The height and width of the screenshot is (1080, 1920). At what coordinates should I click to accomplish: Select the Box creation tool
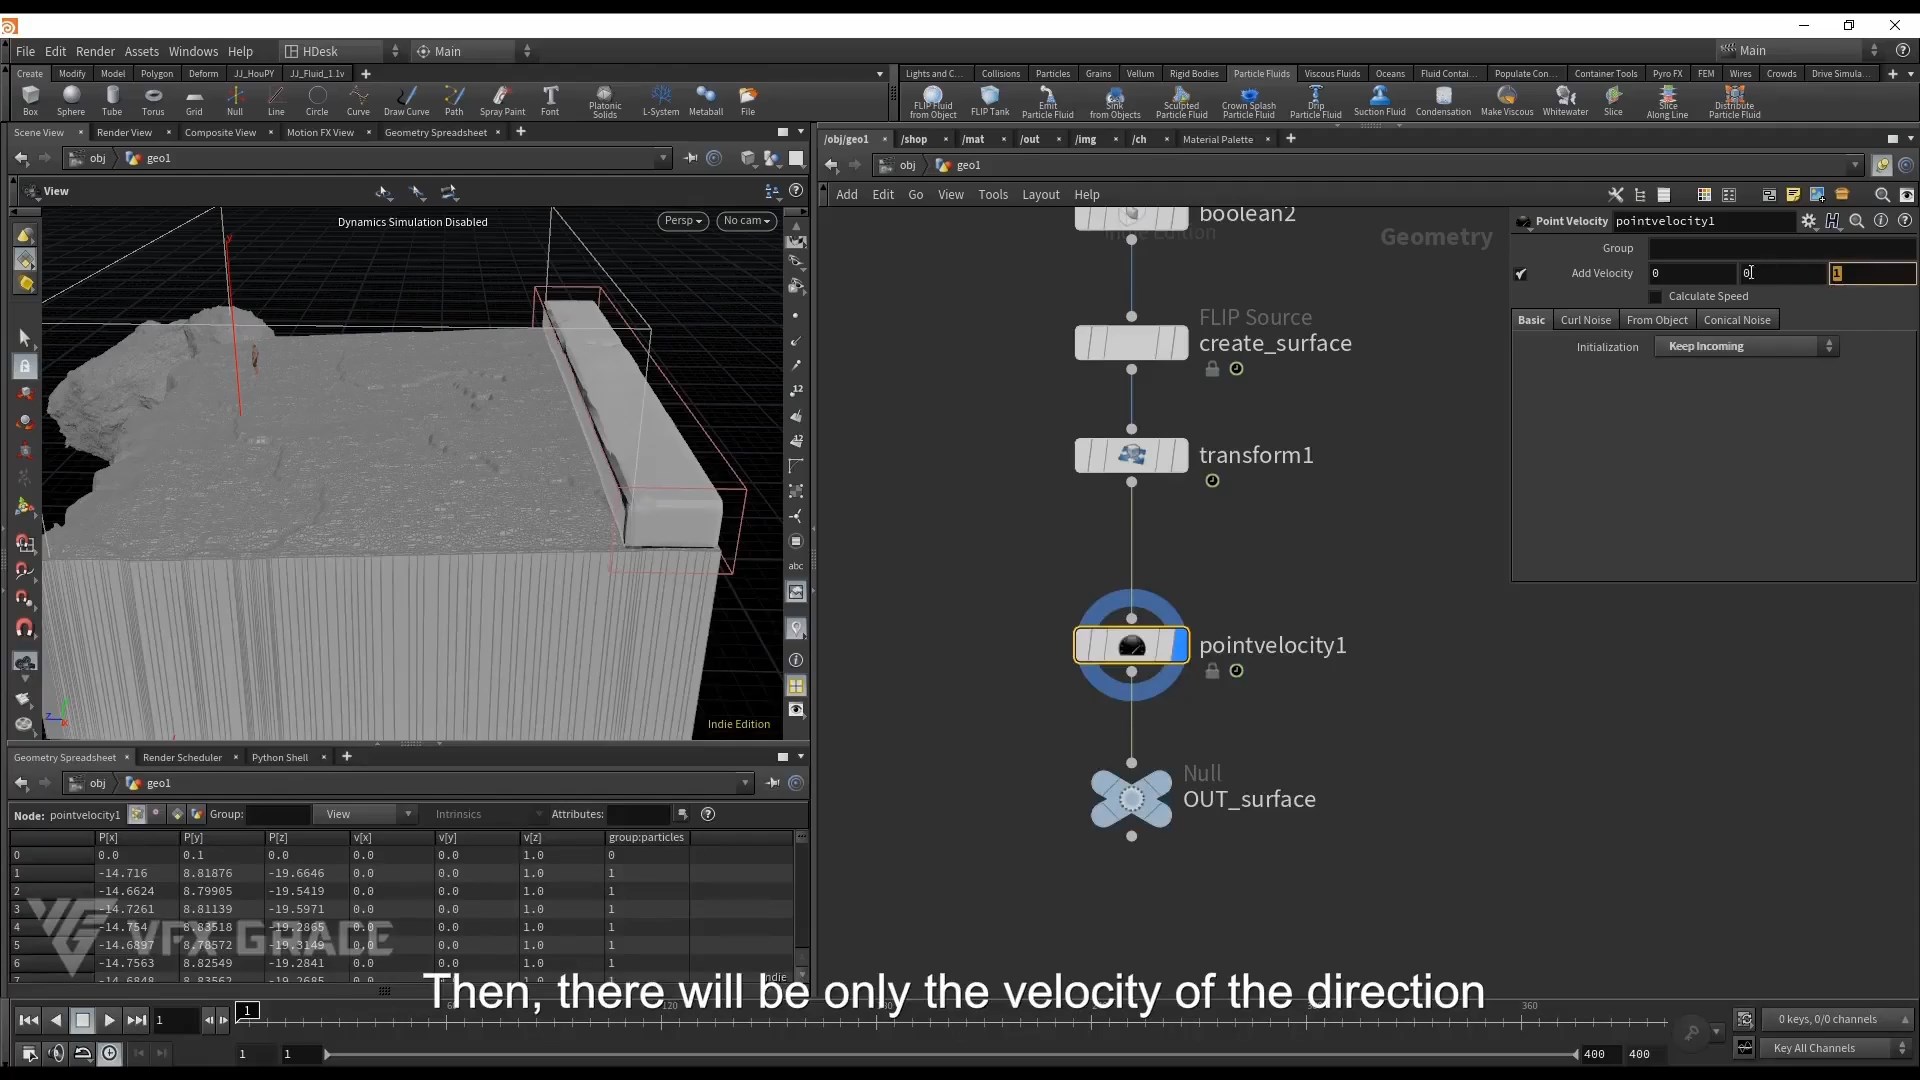click(30, 100)
